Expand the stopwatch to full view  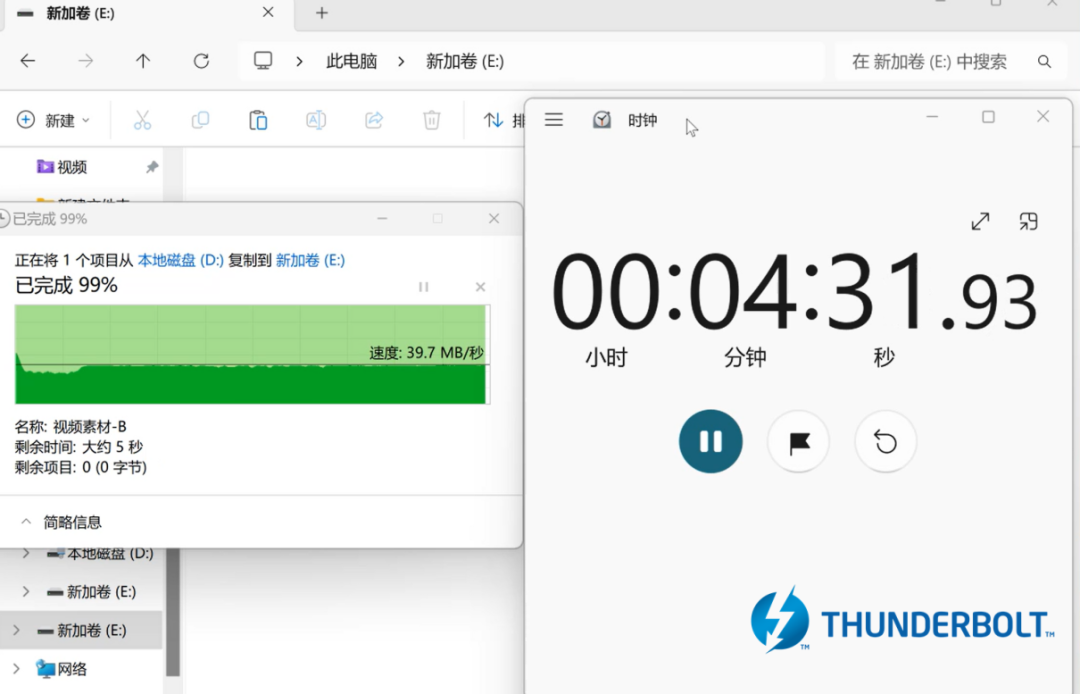(x=980, y=221)
